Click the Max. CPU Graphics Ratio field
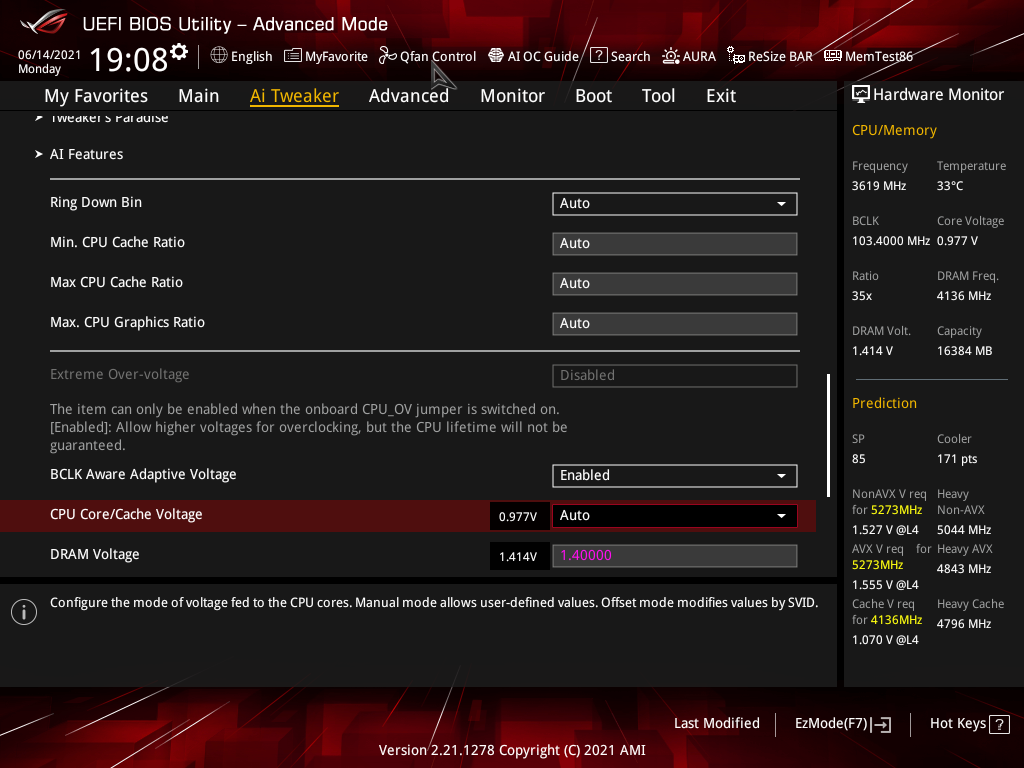 coord(674,323)
